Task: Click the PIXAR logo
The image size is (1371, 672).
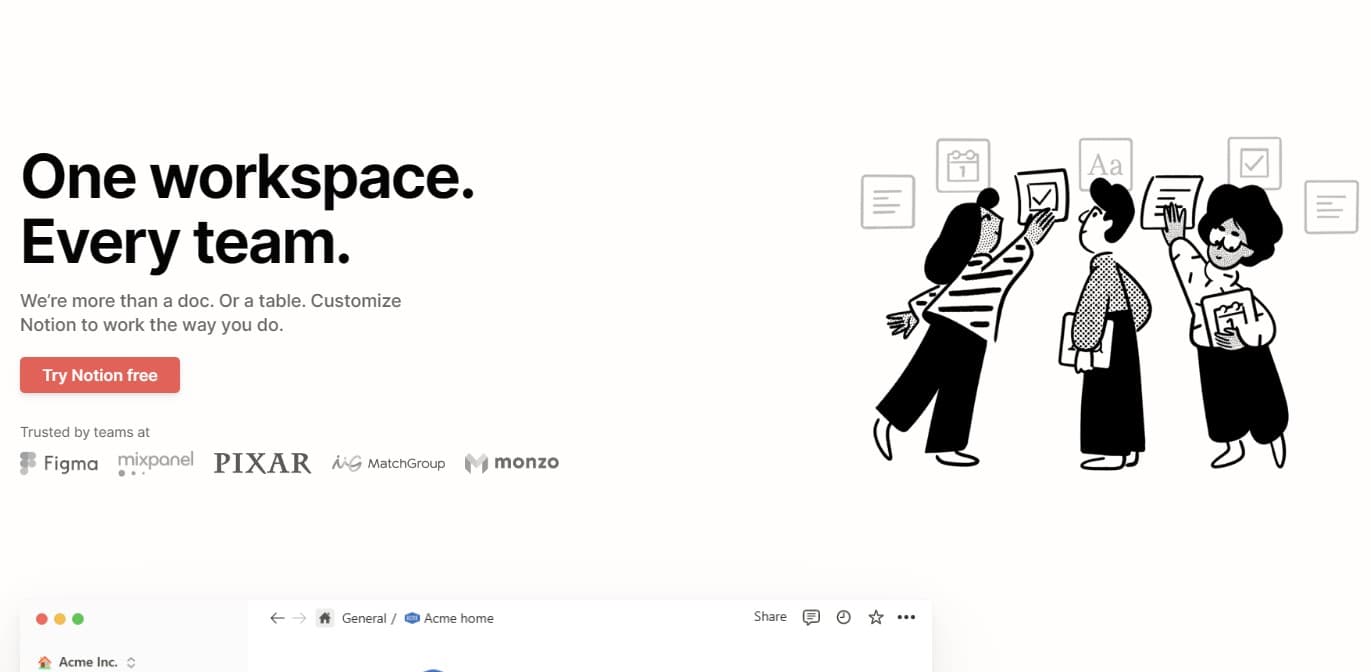Action: (262, 463)
